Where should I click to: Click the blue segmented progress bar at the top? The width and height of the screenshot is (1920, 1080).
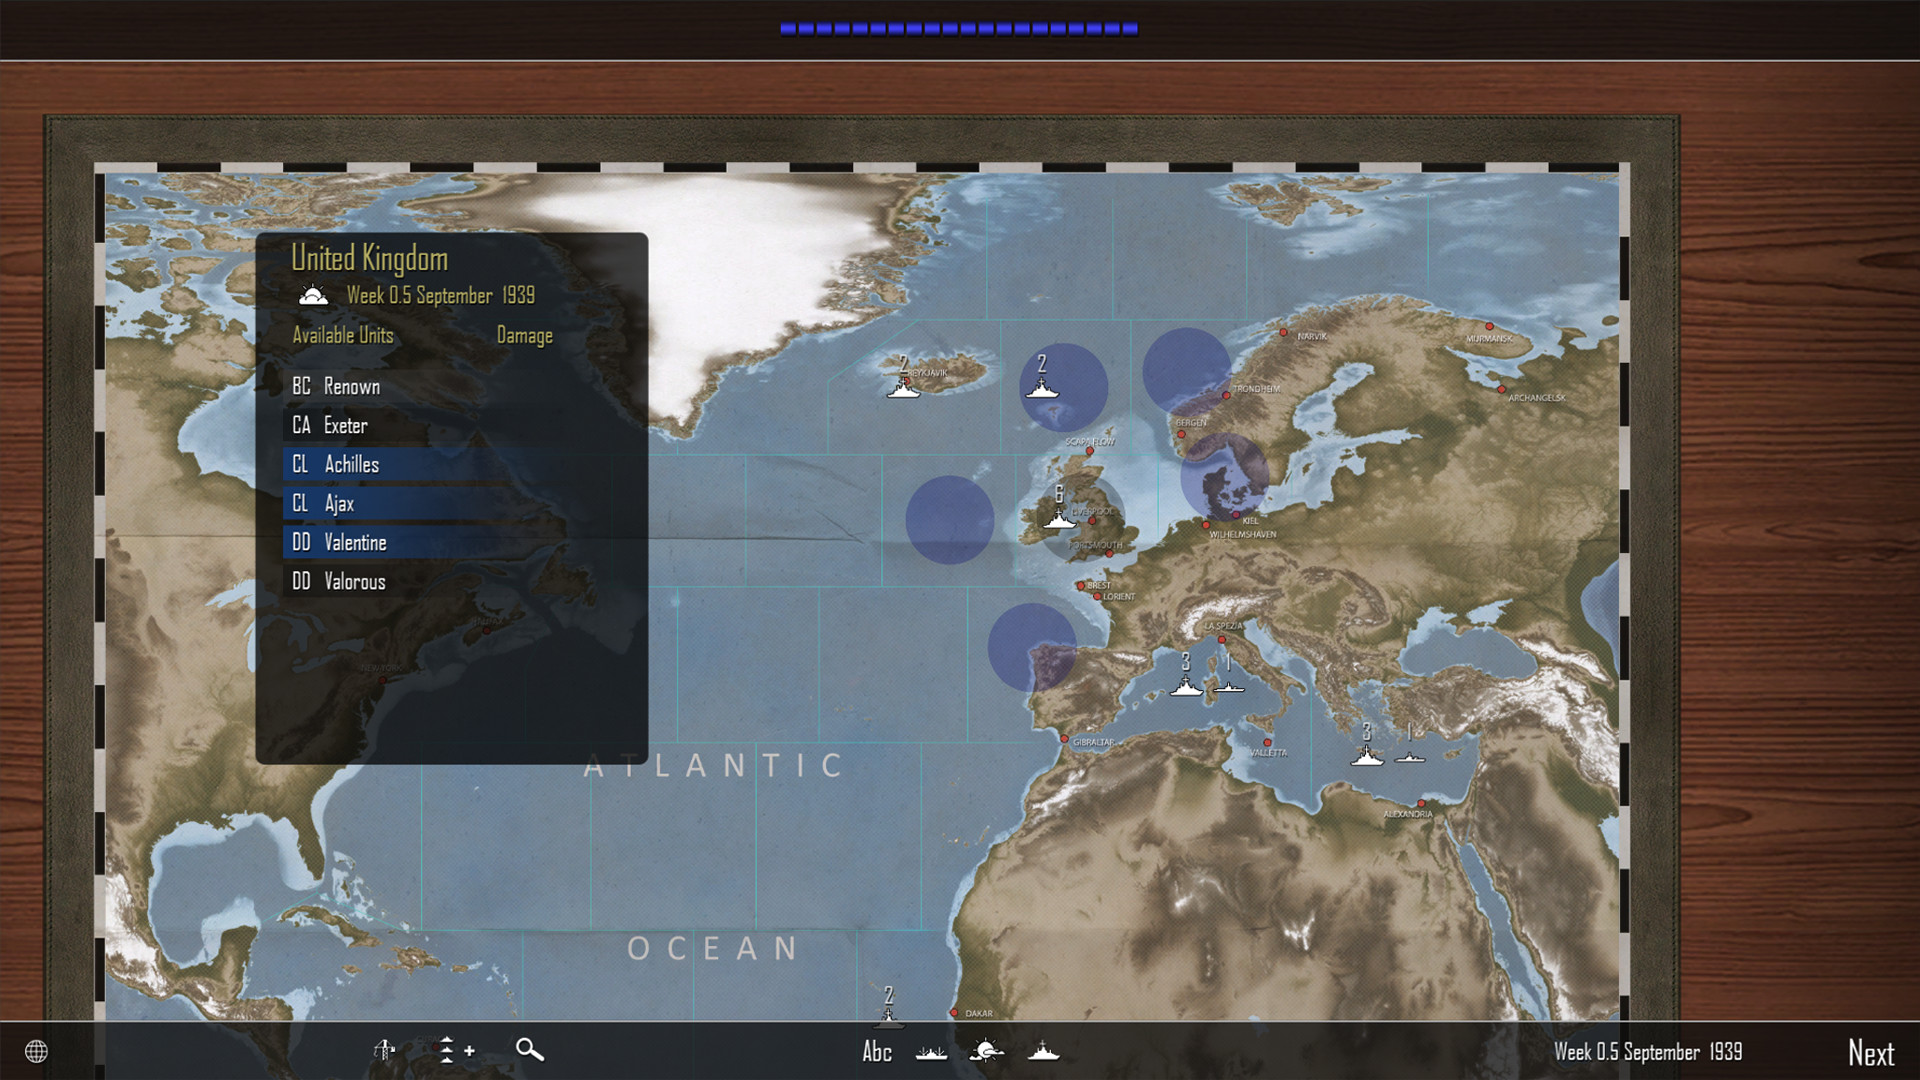point(960,27)
